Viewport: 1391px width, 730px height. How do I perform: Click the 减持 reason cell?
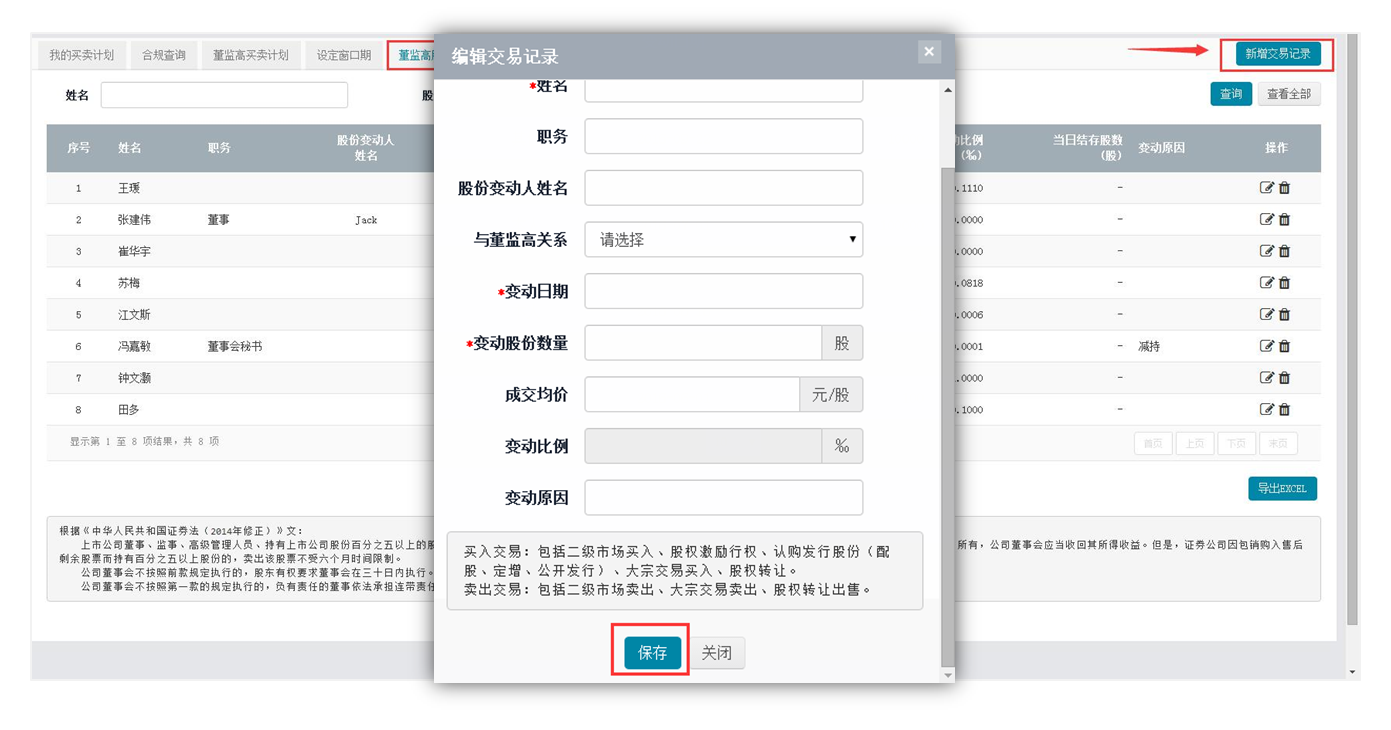(1149, 346)
